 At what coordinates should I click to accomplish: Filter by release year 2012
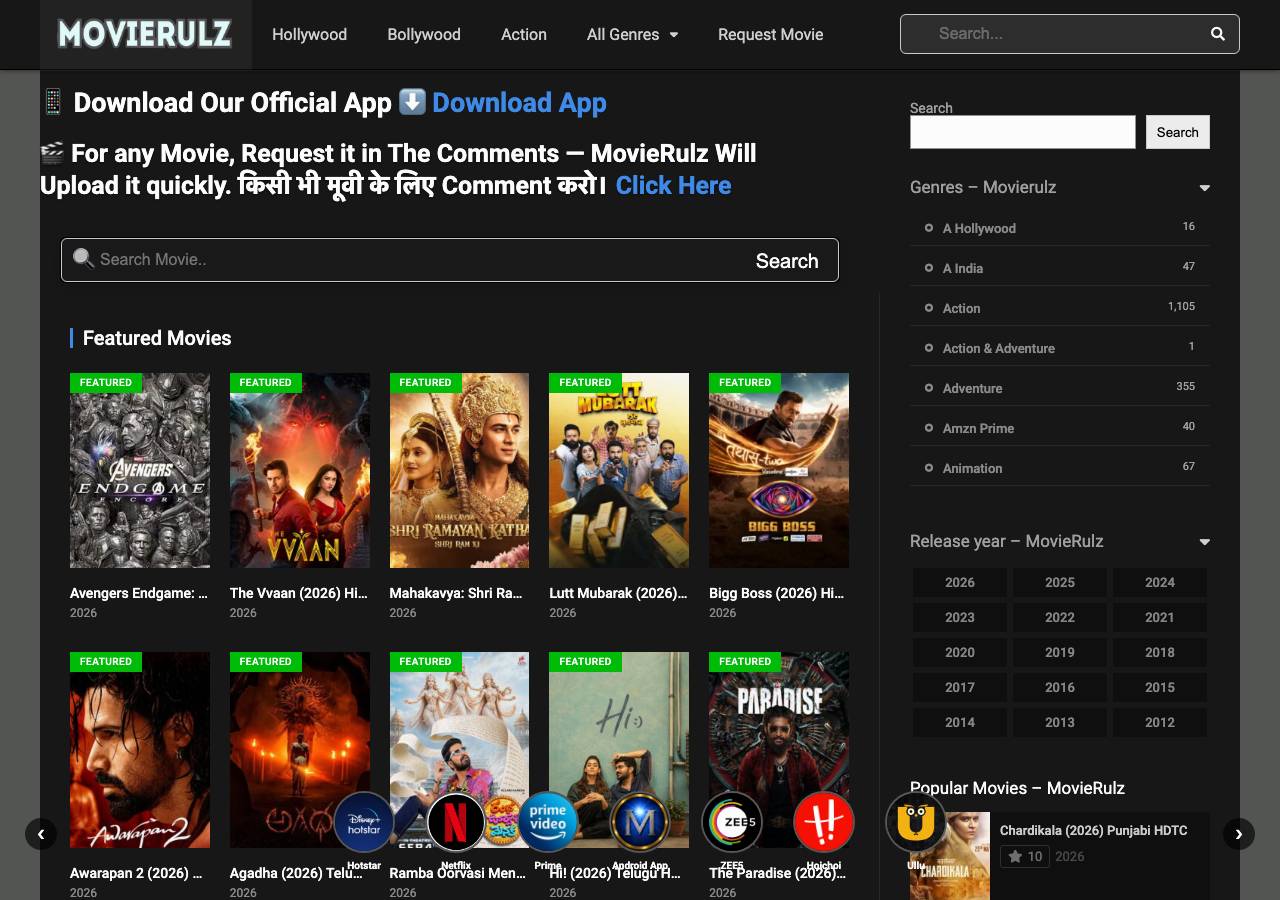1160,722
